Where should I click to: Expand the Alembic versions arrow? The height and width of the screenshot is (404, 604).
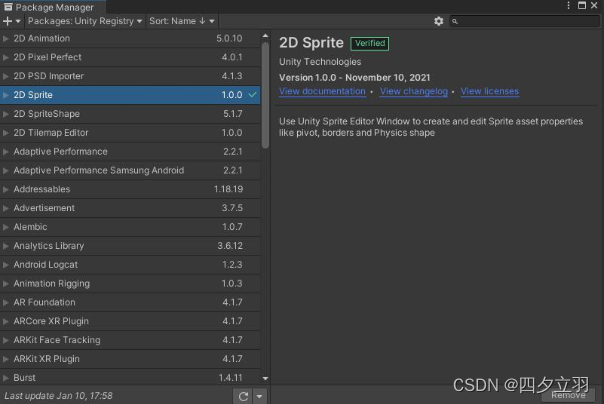[x=5, y=227]
